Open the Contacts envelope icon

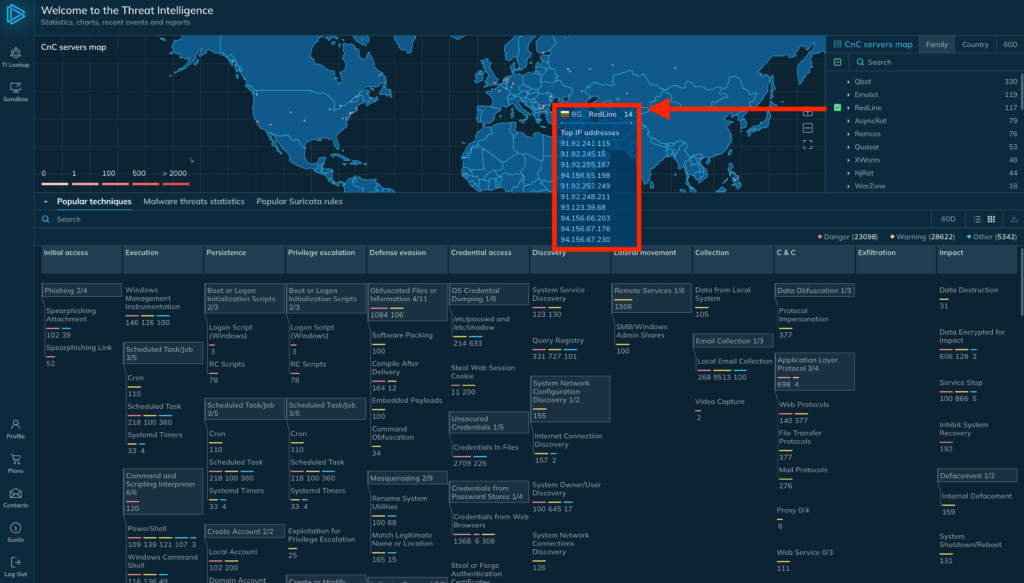[15, 494]
